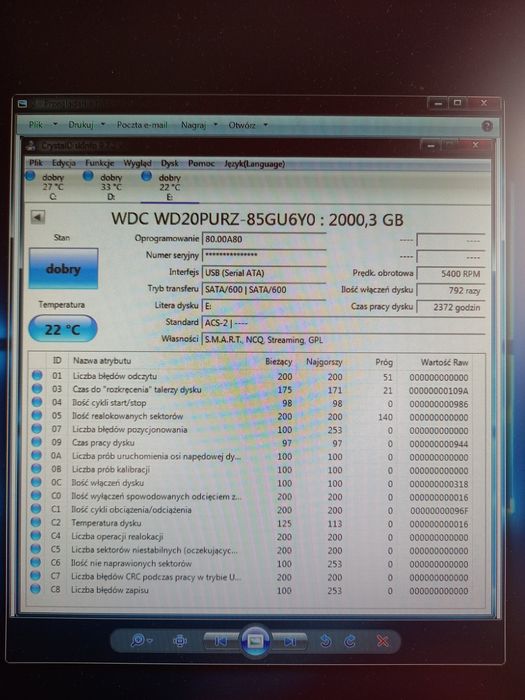Open the Edycja menu
The image size is (525, 700).
point(63,163)
